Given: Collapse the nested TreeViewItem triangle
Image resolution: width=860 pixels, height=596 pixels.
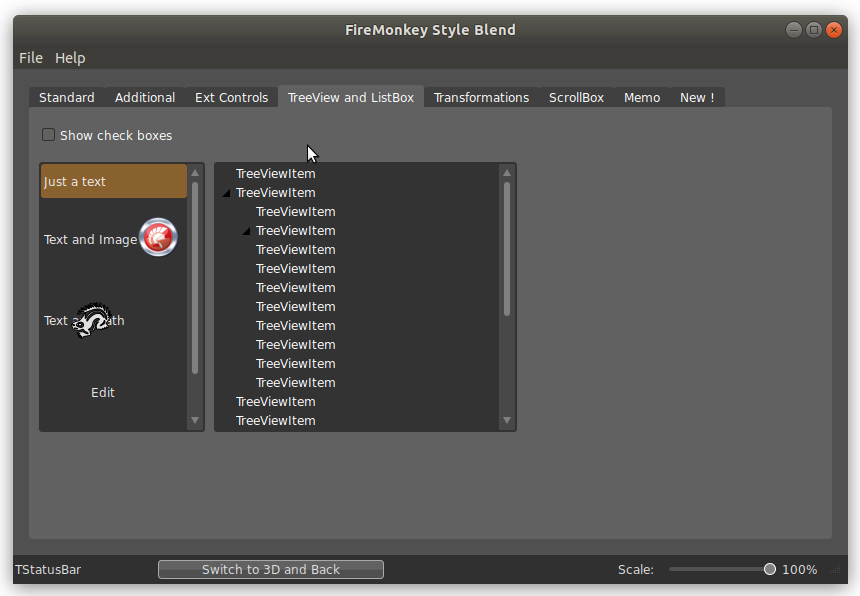Looking at the screenshot, I should (x=246, y=231).
